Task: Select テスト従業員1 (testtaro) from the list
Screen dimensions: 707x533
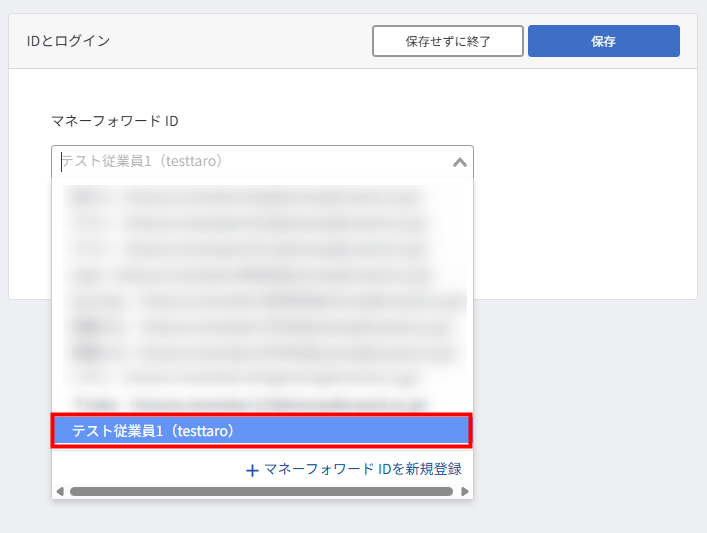Action: (262, 431)
